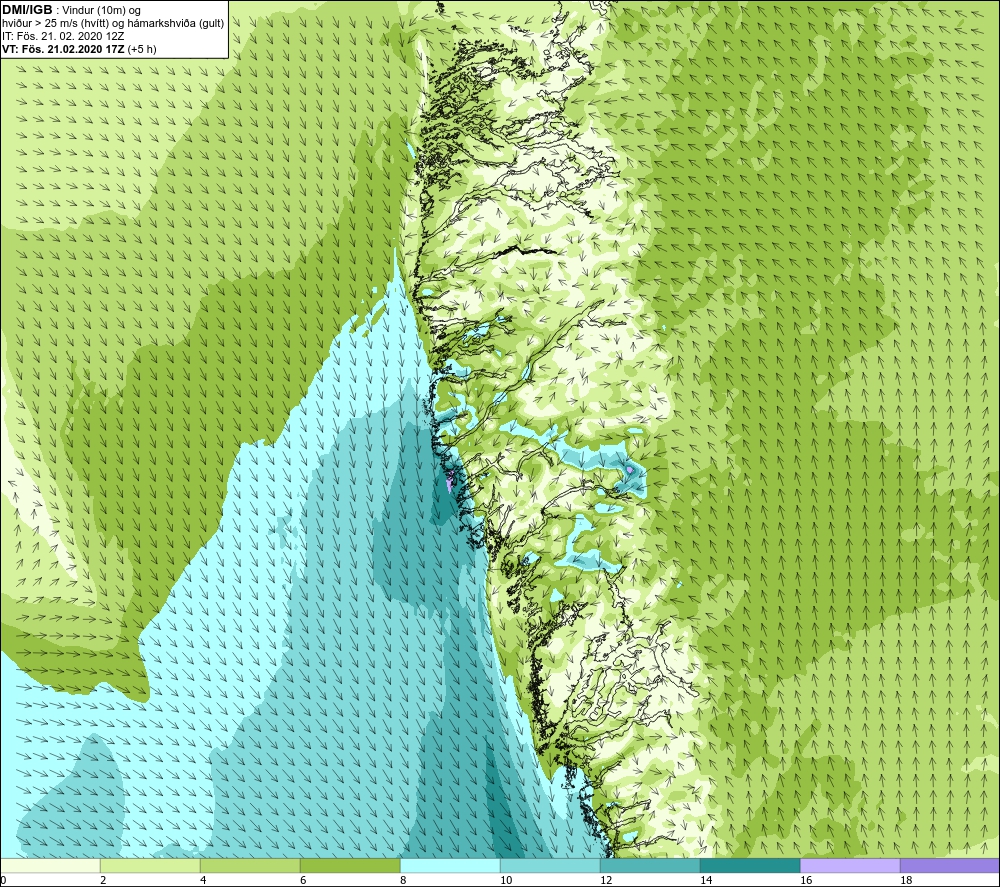
Task: Click the legend scale label '16'
Action: tap(806, 881)
